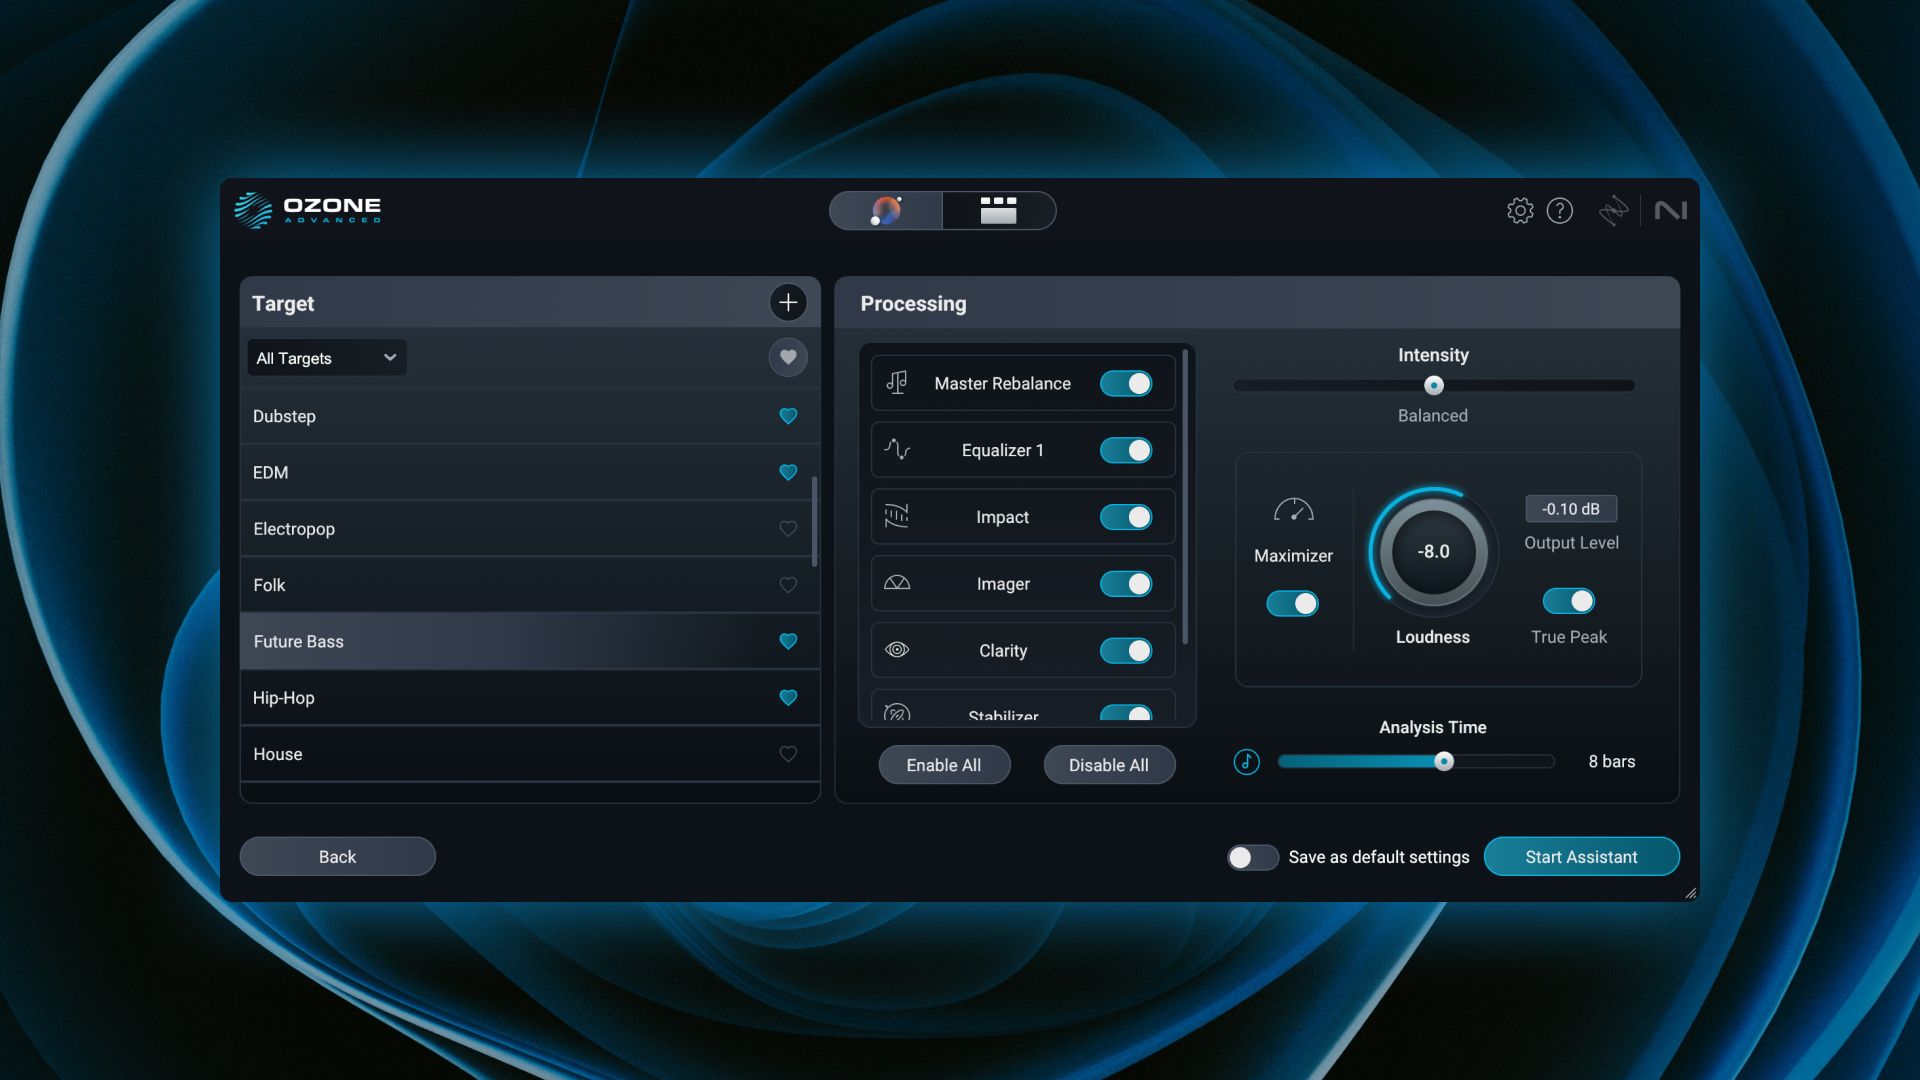Turn off the Equalizer 1 switch

point(1126,450)
